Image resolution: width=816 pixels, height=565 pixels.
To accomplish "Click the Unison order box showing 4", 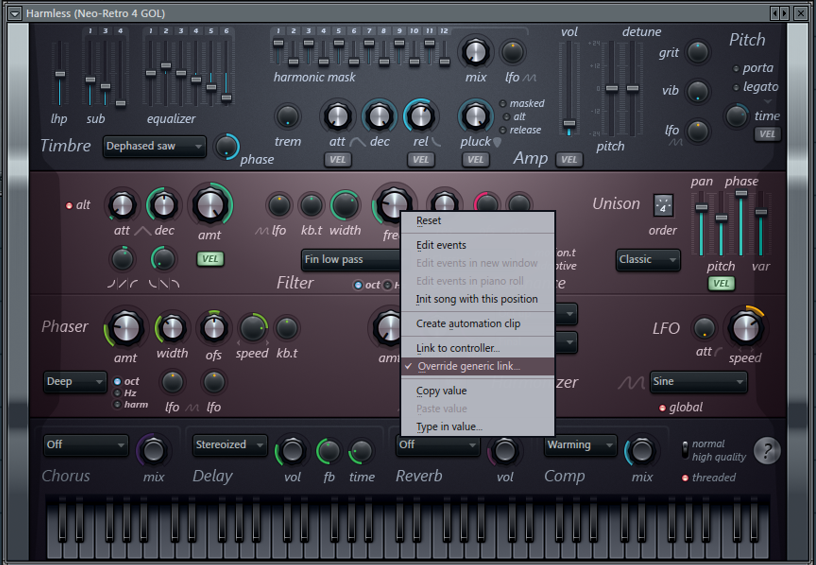I will [663, 206].
